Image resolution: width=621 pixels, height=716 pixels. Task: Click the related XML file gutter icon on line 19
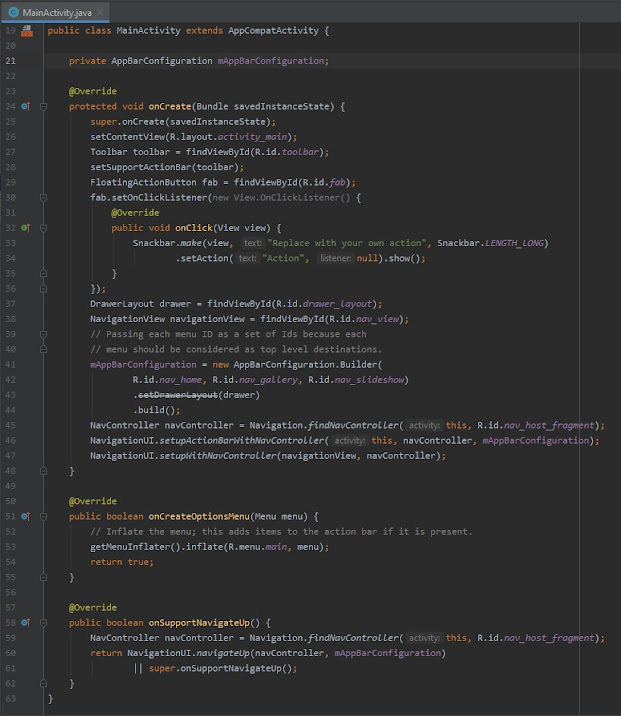point(26,31)
